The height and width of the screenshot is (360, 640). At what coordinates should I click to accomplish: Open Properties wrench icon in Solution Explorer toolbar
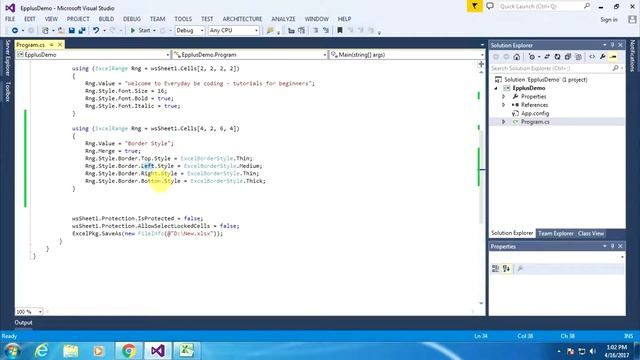pyautogui.click(x=602, y=57)
